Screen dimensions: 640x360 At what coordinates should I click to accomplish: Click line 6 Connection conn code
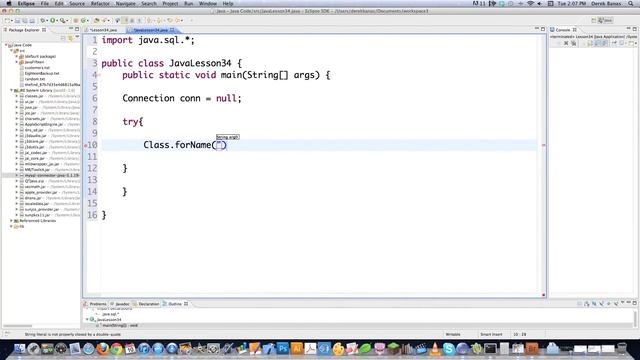pyautogui.click(x=182, y=98)
